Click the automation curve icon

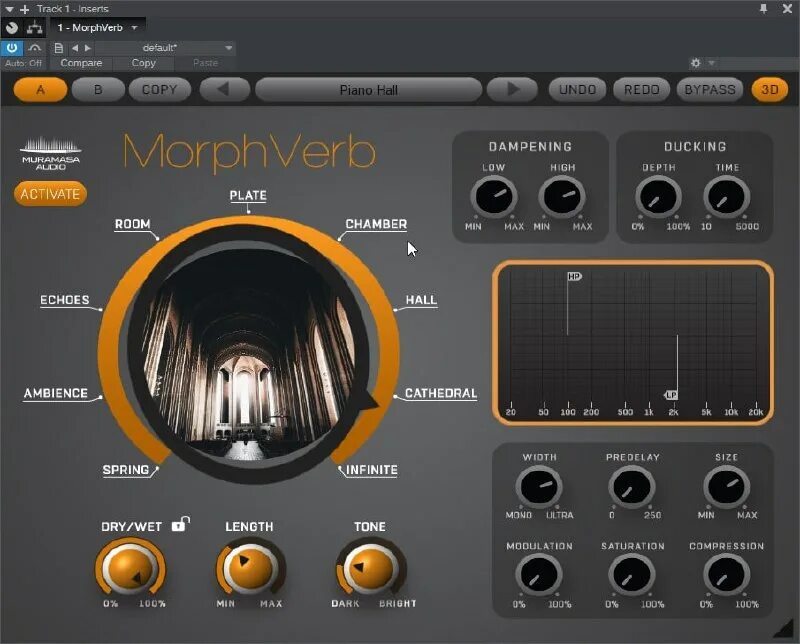tap(35, 48)
